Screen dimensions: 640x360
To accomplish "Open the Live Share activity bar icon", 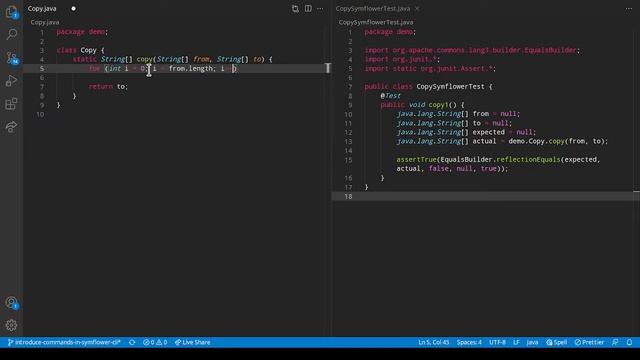I will 11,127.
